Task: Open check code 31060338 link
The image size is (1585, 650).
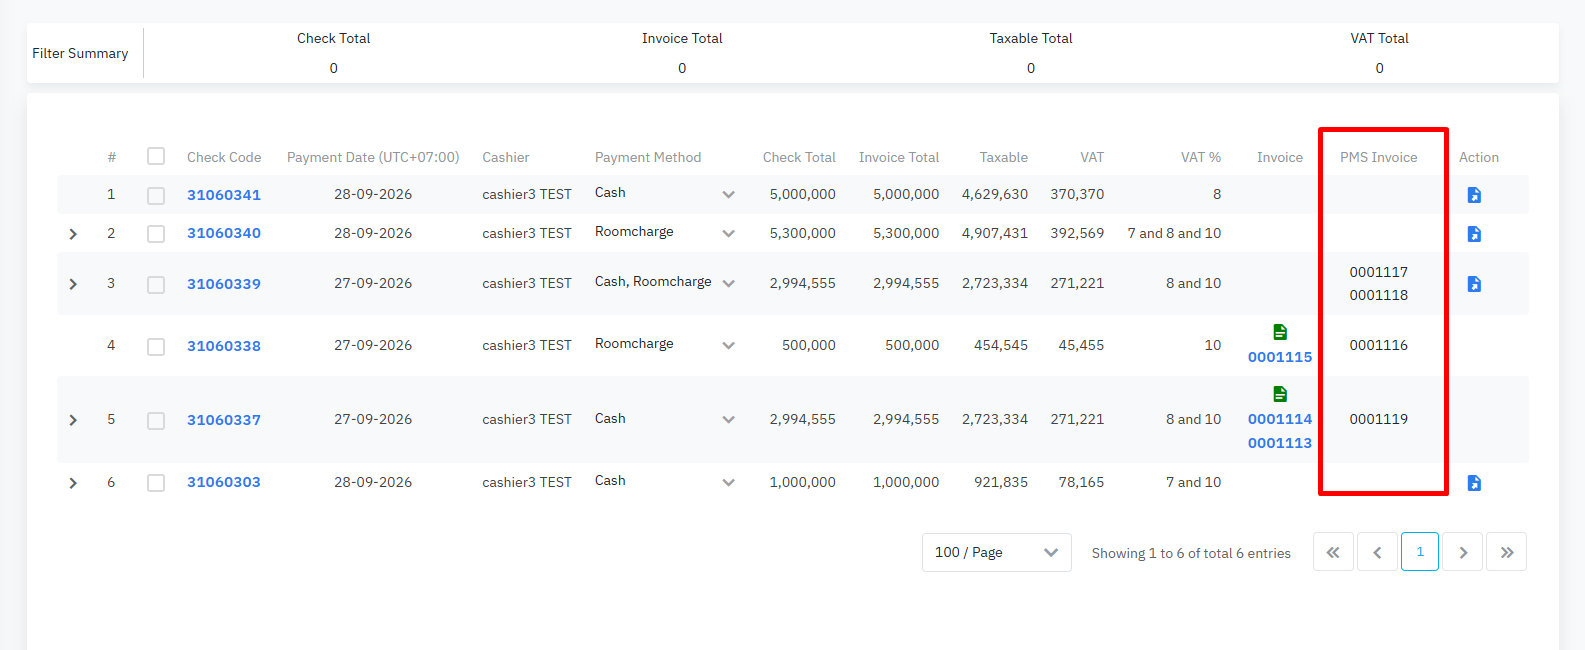Action: click(224, 346)
